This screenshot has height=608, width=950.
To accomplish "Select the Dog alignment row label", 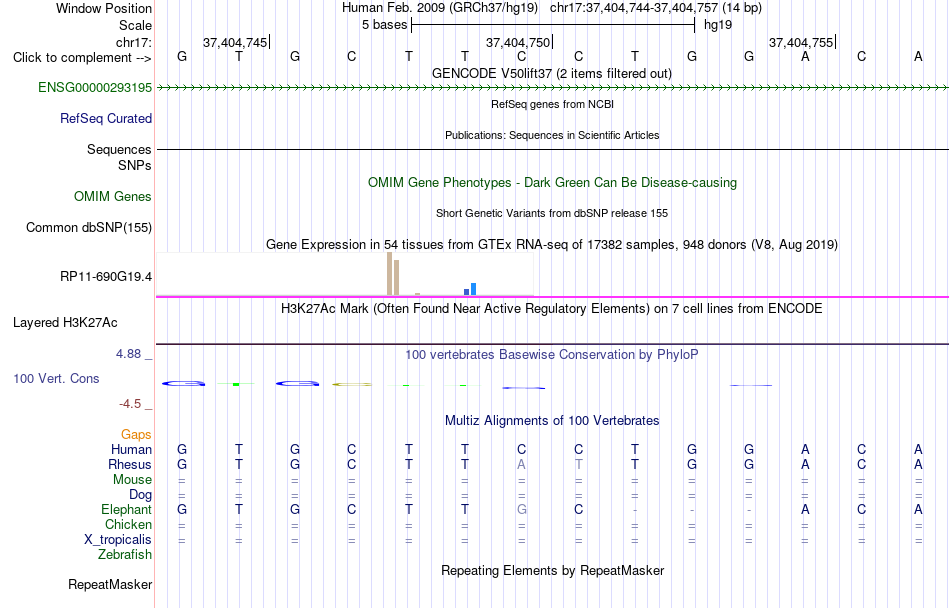I will point(140,495).
